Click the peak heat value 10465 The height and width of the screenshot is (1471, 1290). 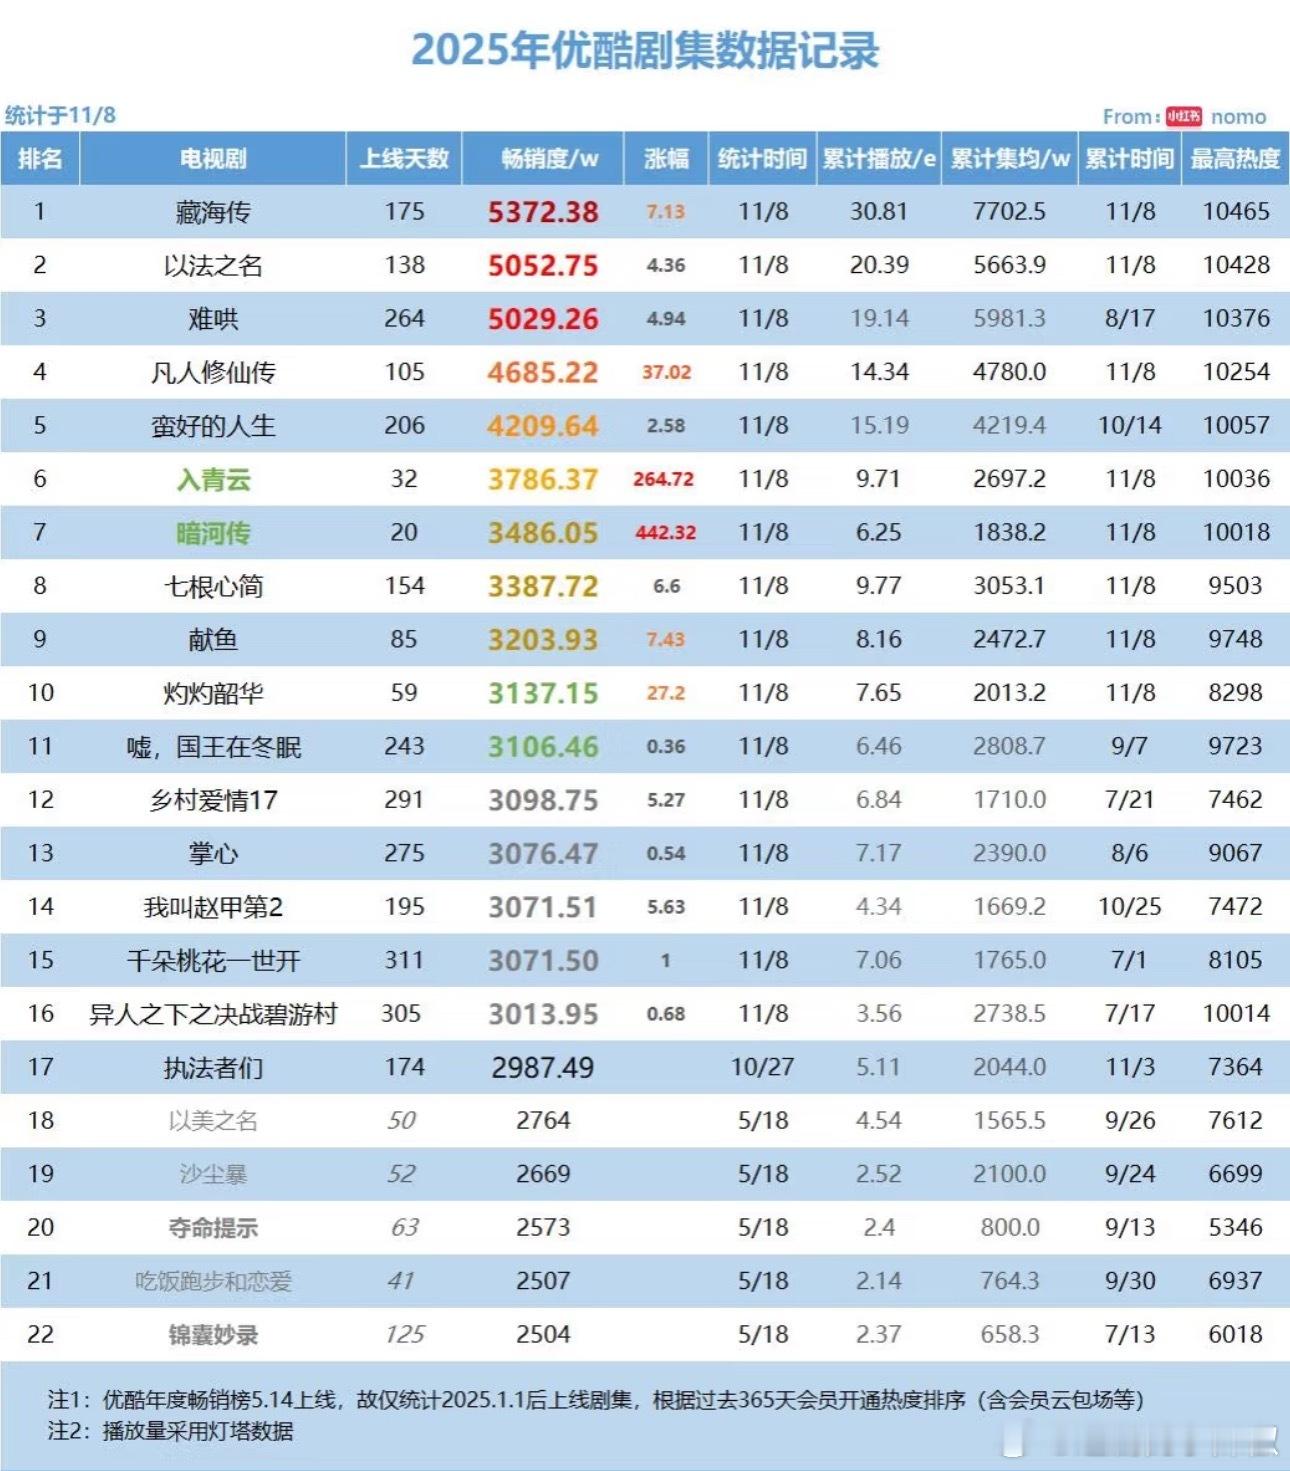point(1236,212)
